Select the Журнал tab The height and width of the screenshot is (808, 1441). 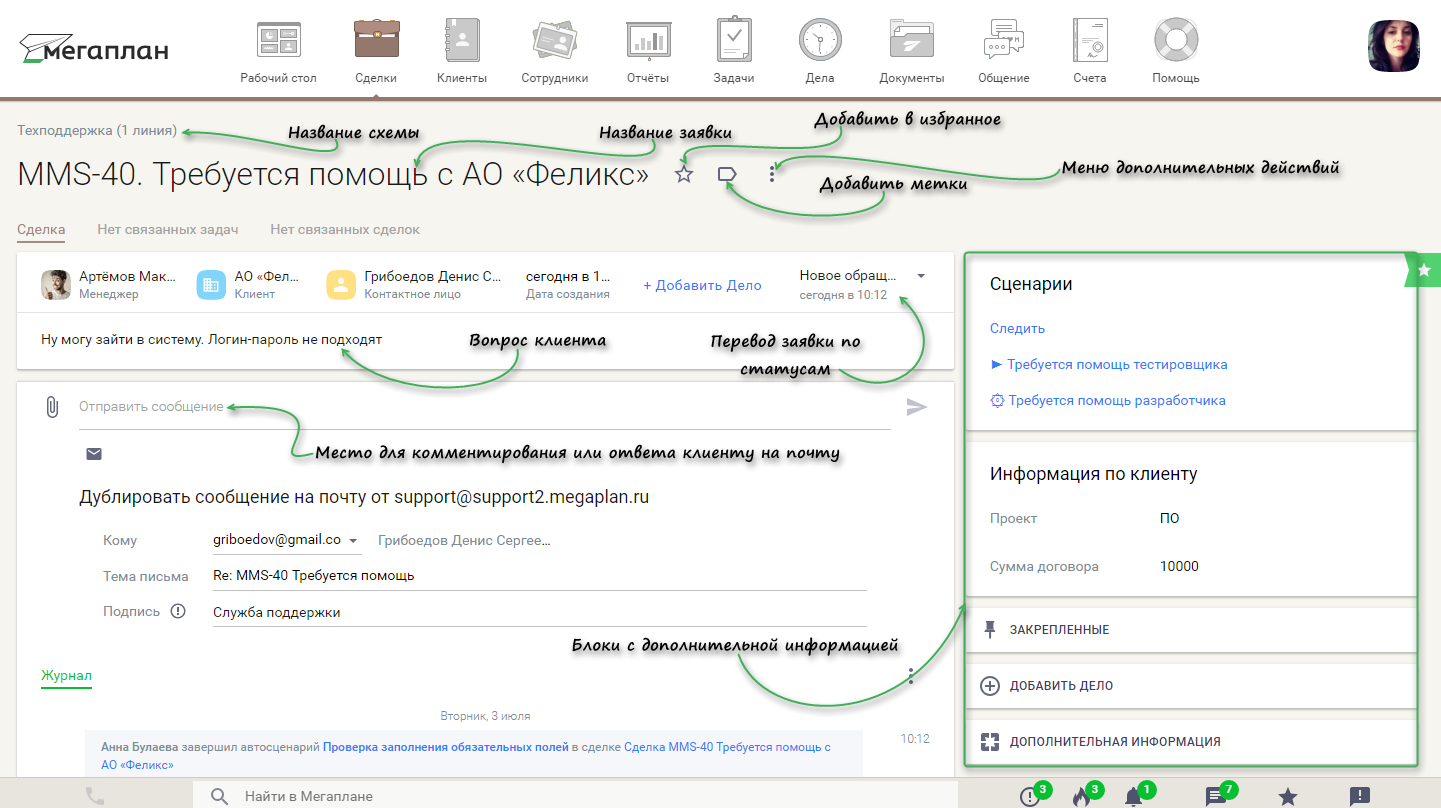(x=66, y=676)
